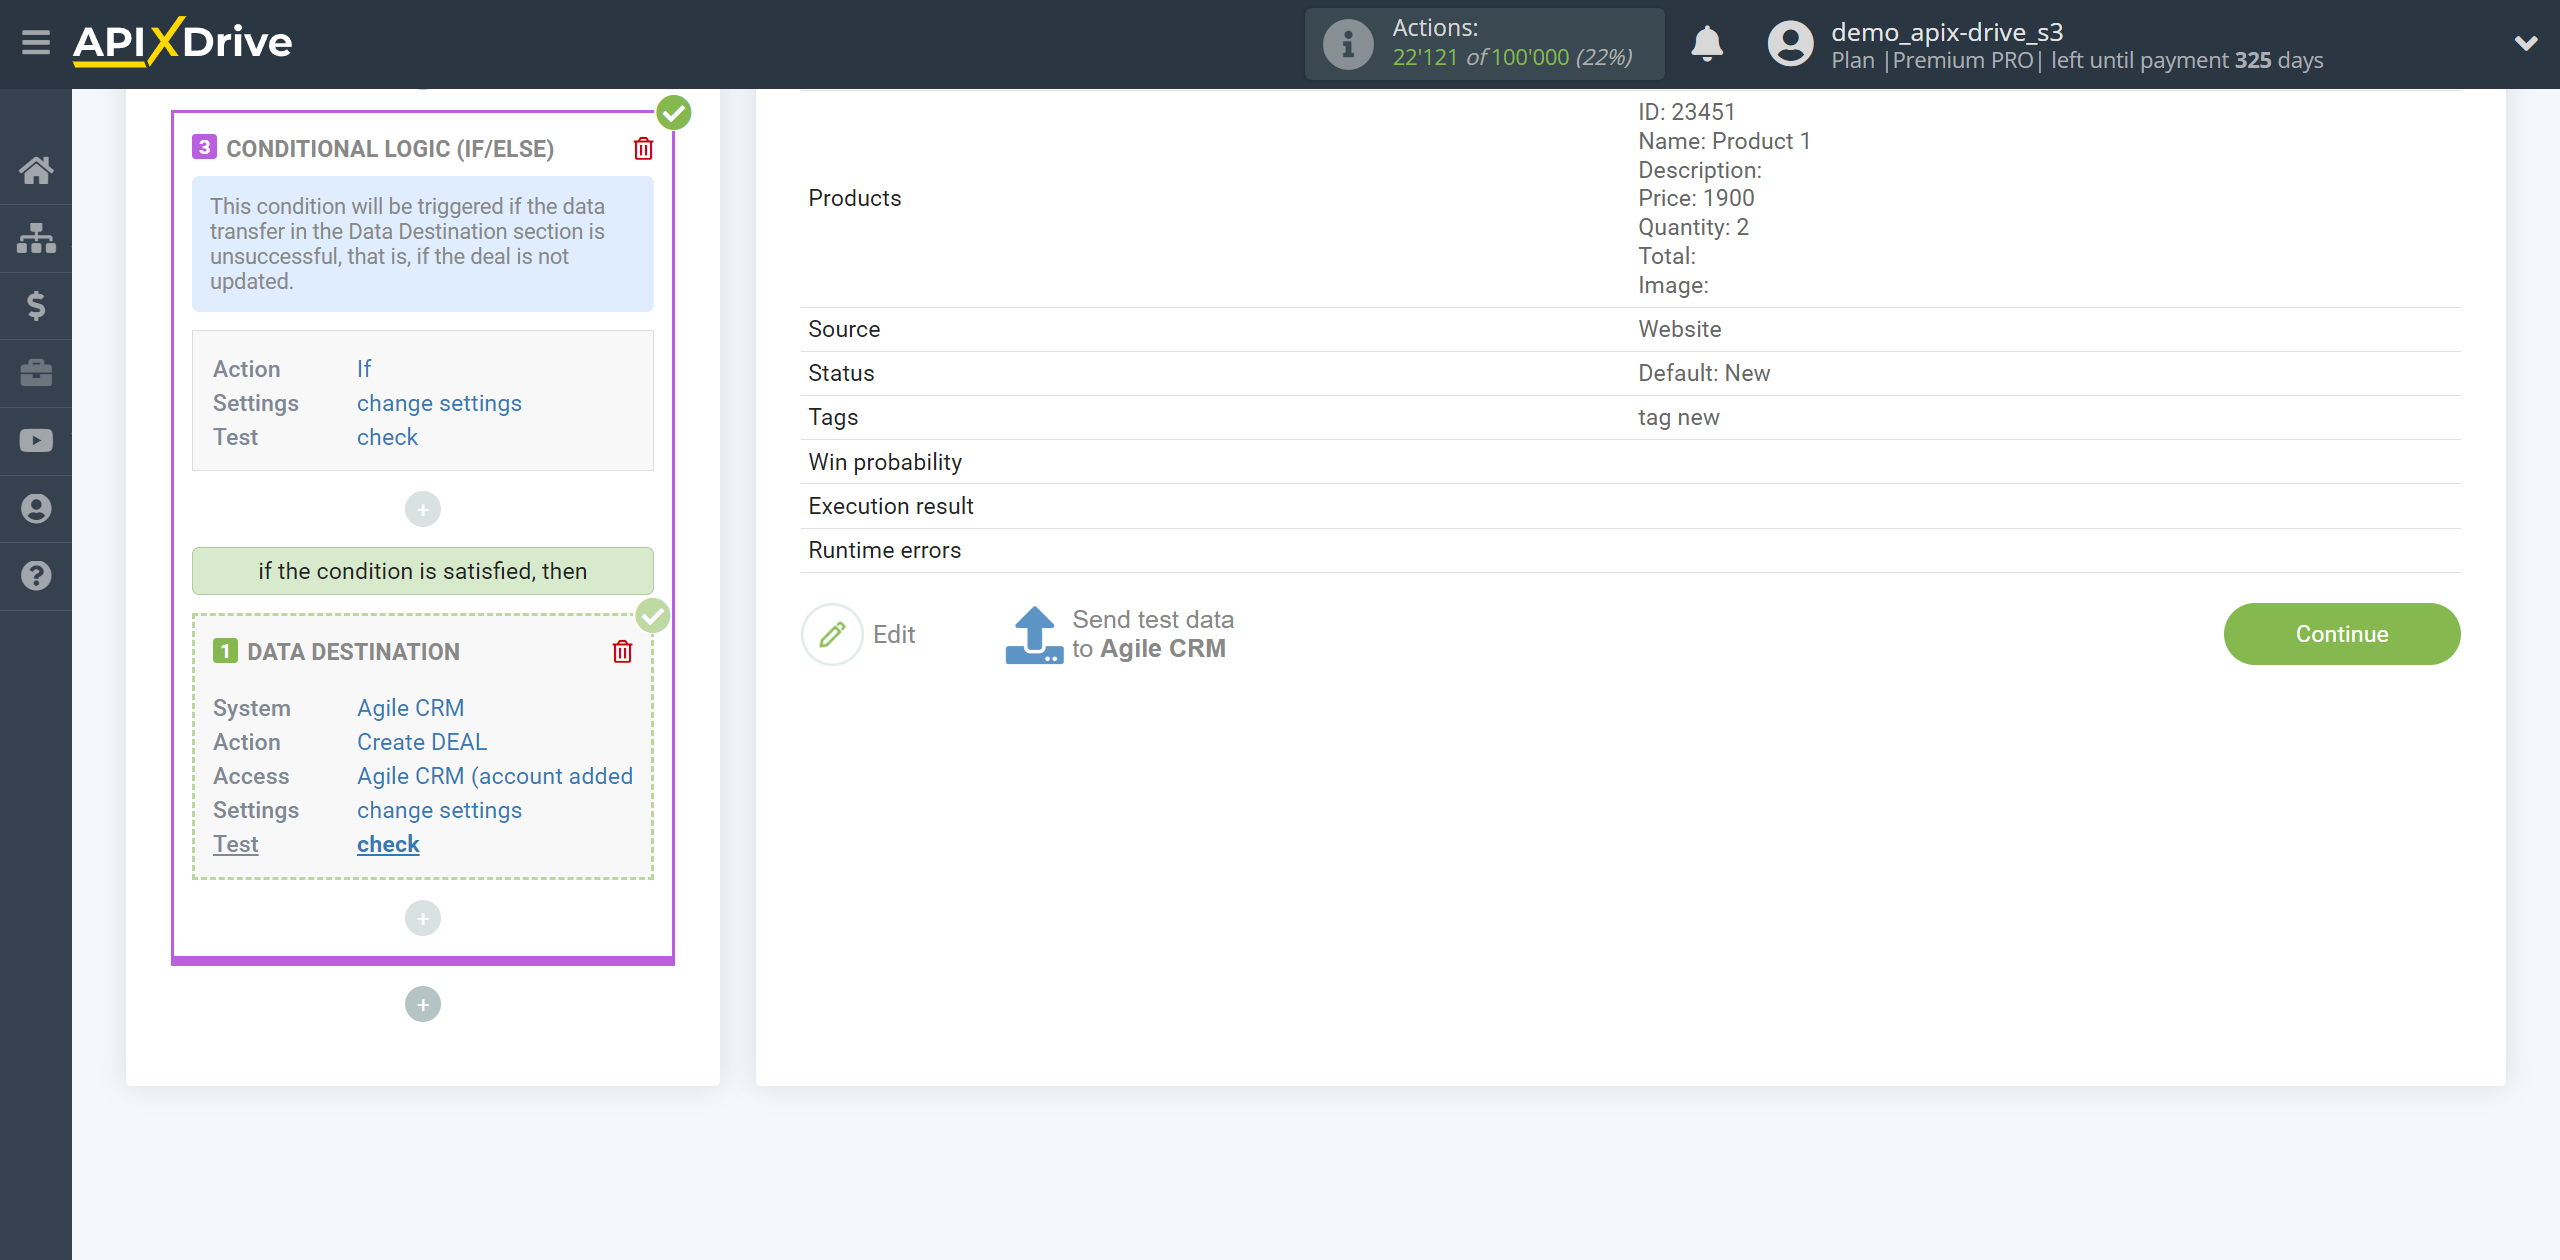The image size is (2560, 1260).
Task: Click the Actions counter 22'121 of 100'000
Action: 1512,58
